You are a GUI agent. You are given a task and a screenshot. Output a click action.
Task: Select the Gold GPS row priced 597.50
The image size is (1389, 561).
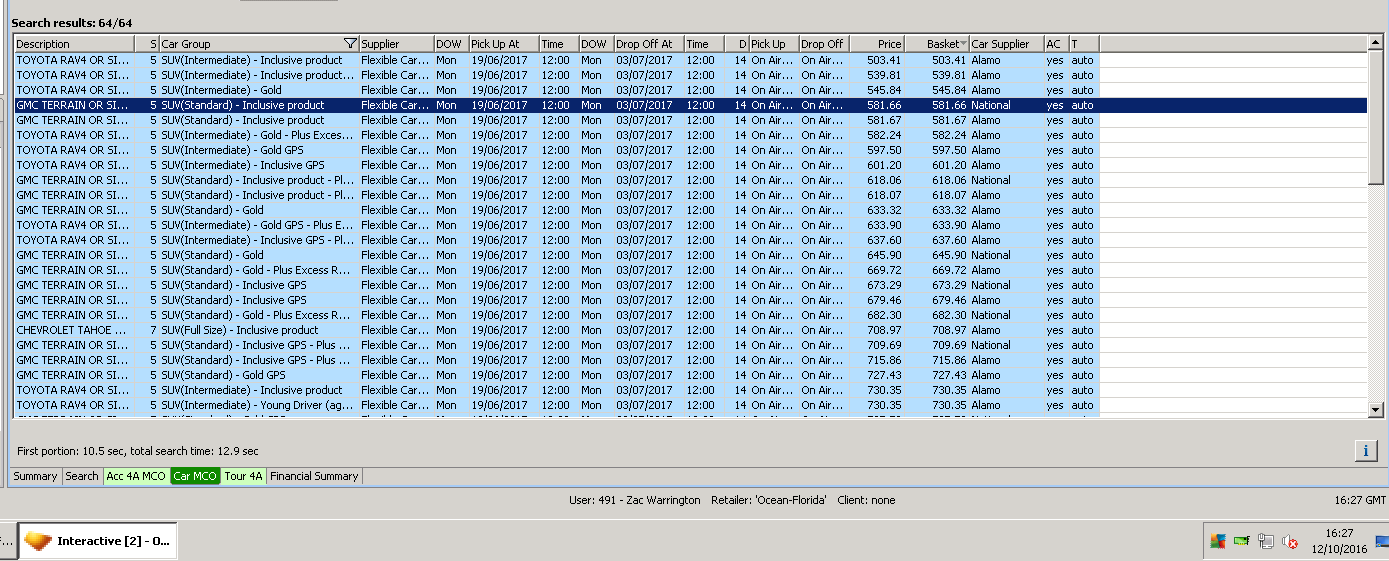(x=556, y=150)
